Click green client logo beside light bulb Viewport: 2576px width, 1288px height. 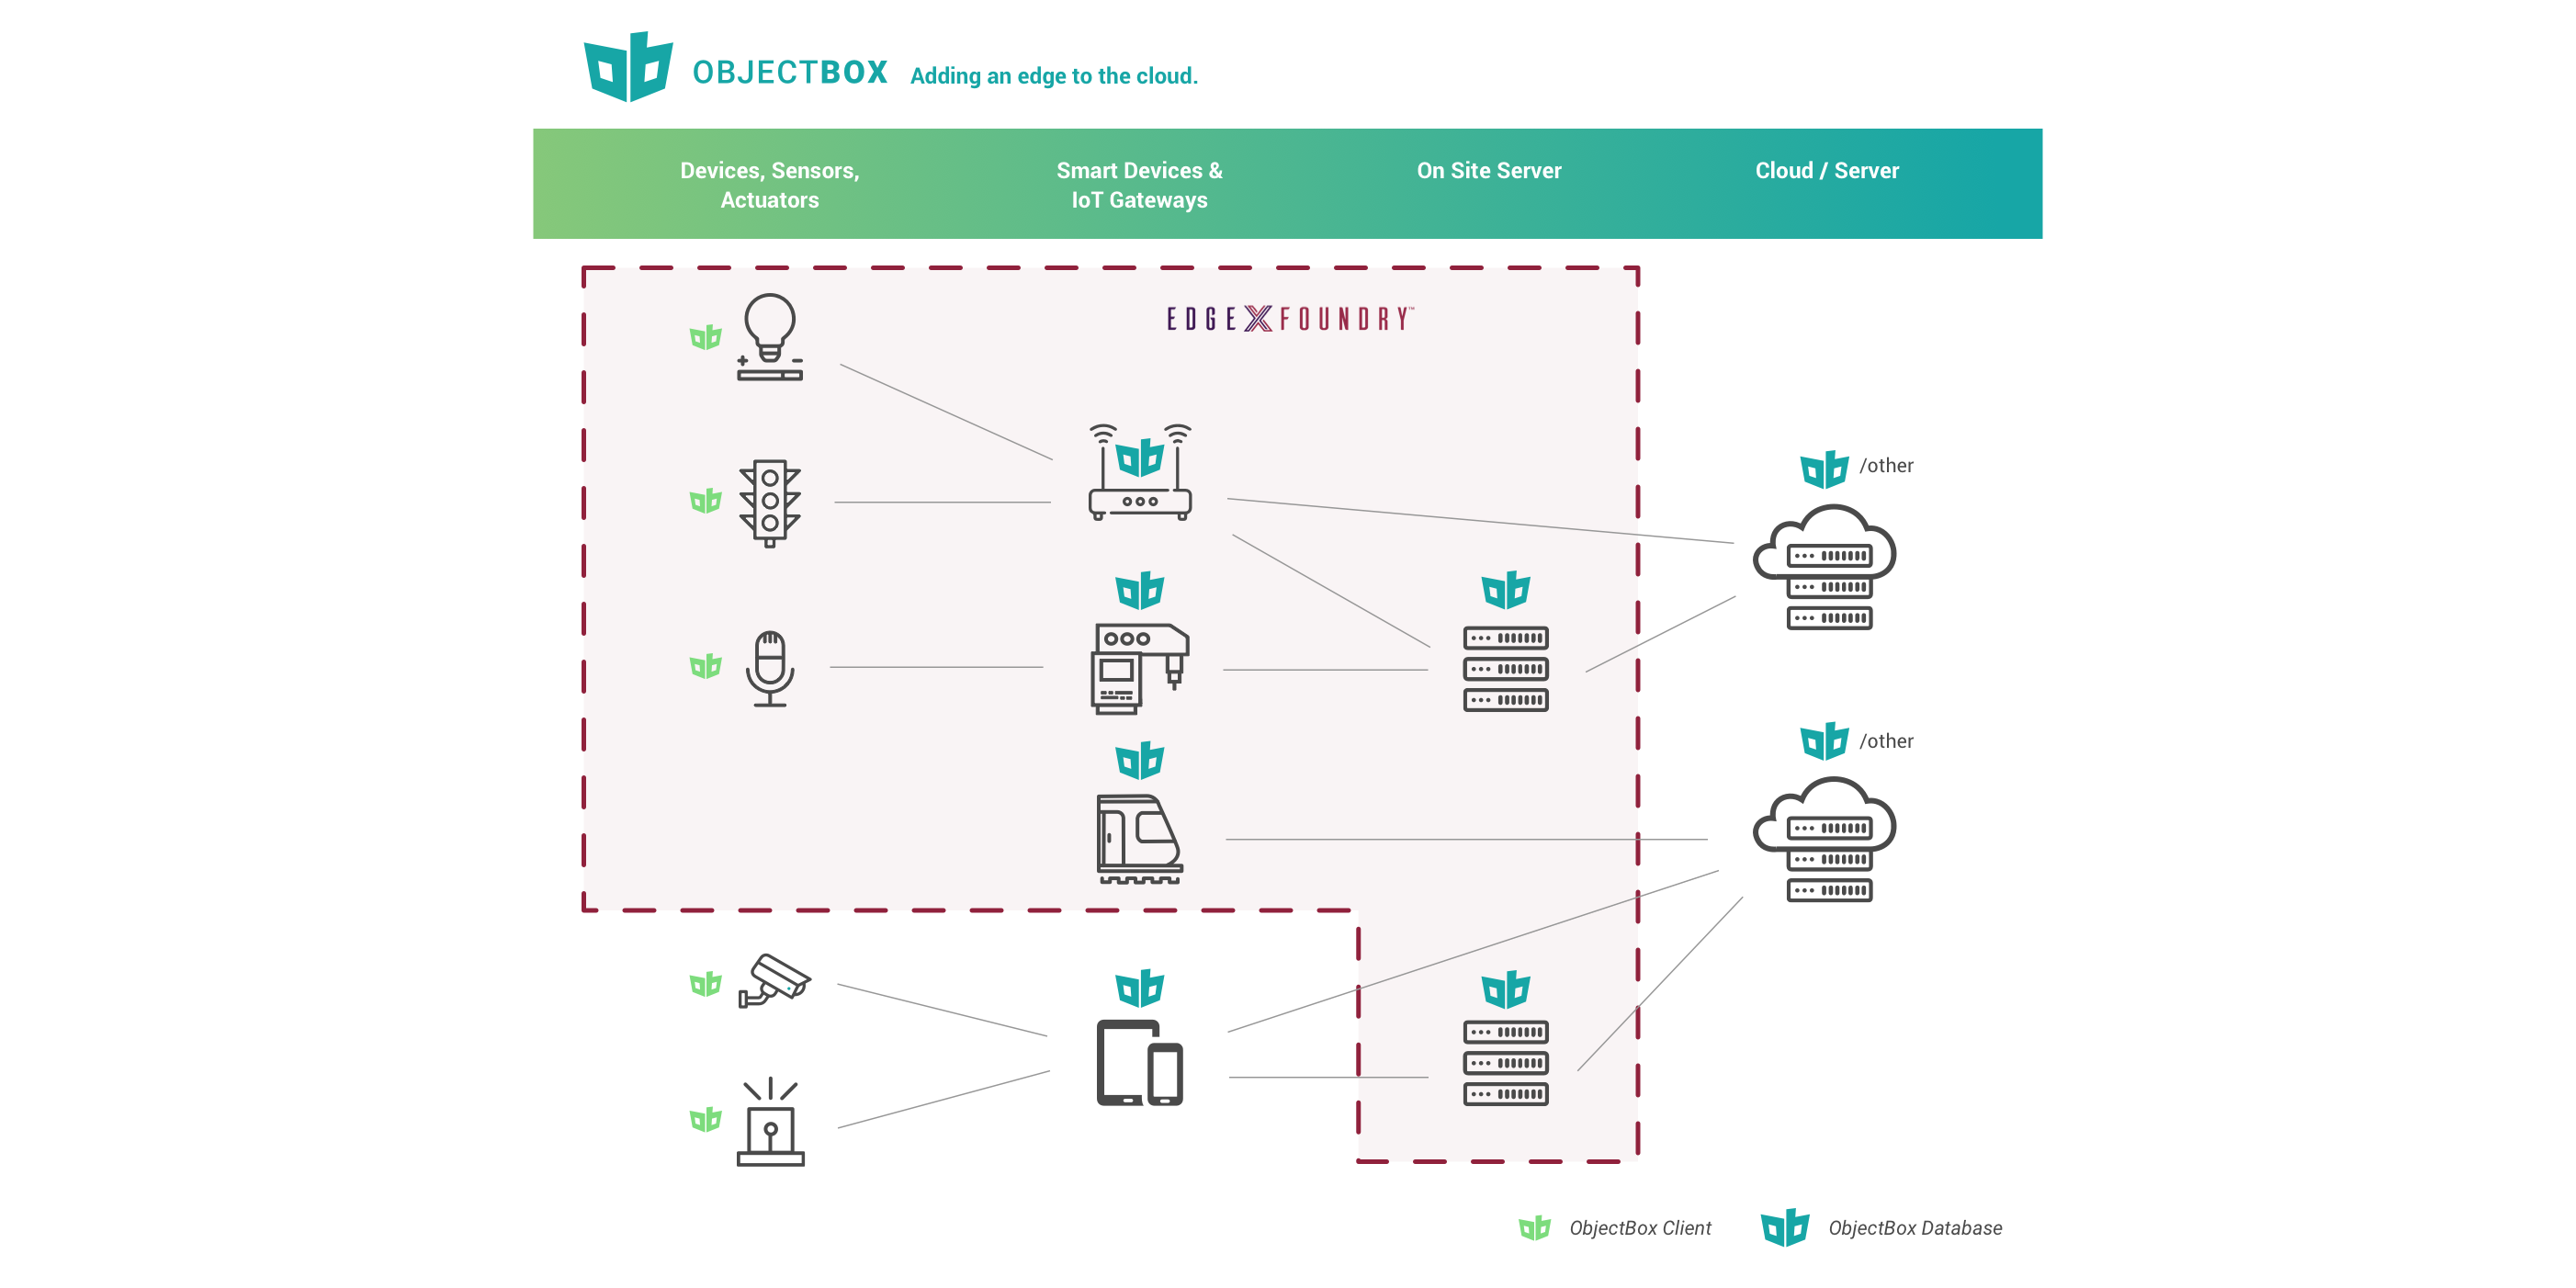tap(706, 337)
